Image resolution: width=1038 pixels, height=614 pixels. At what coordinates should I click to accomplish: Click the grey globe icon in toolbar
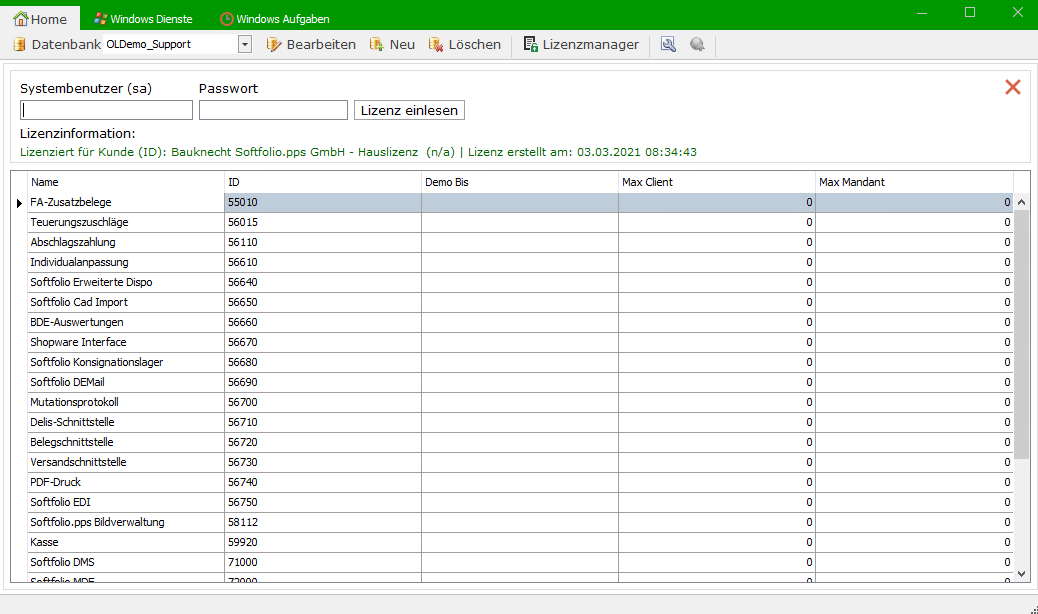click(697, 45)
